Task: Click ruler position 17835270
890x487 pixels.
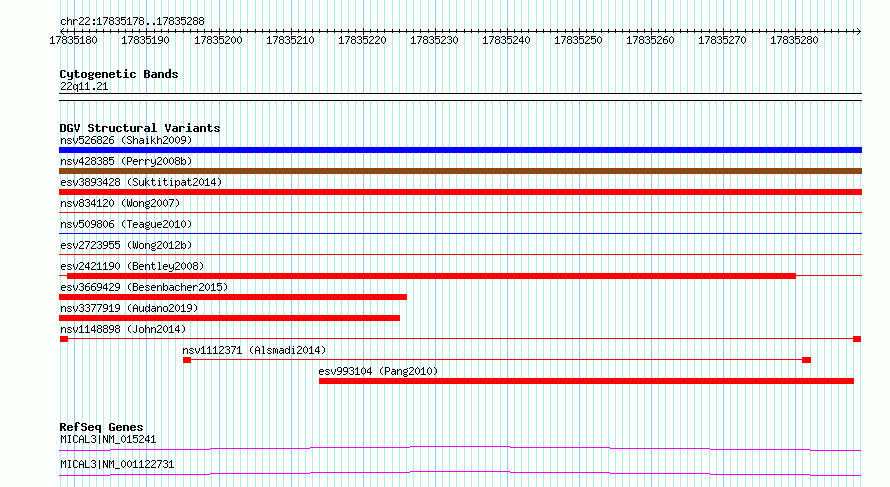Action: (x=723, y=40)
